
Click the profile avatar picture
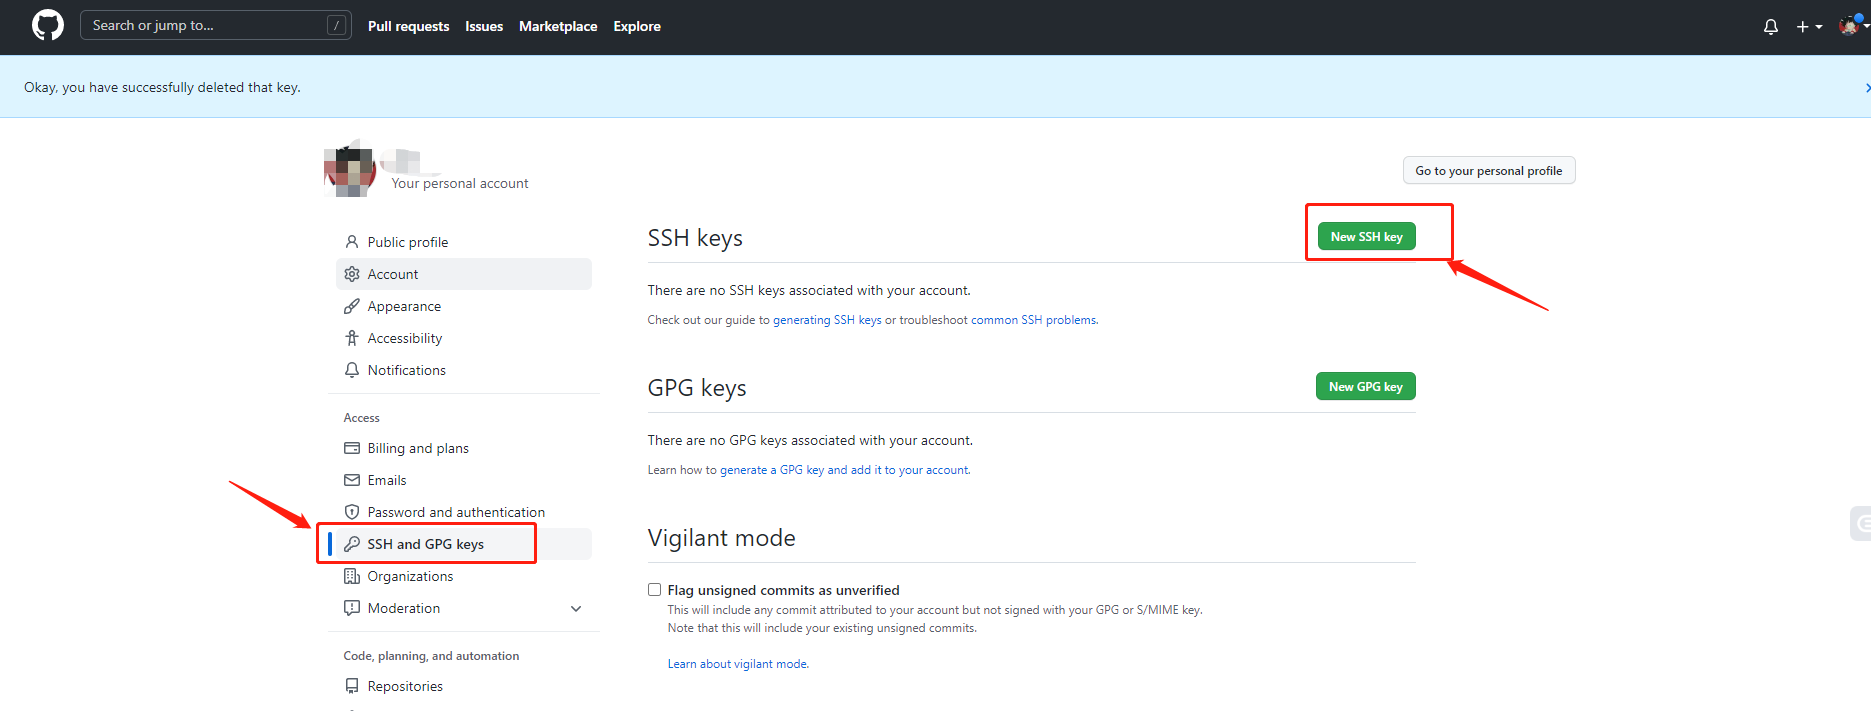coord(350,170)
